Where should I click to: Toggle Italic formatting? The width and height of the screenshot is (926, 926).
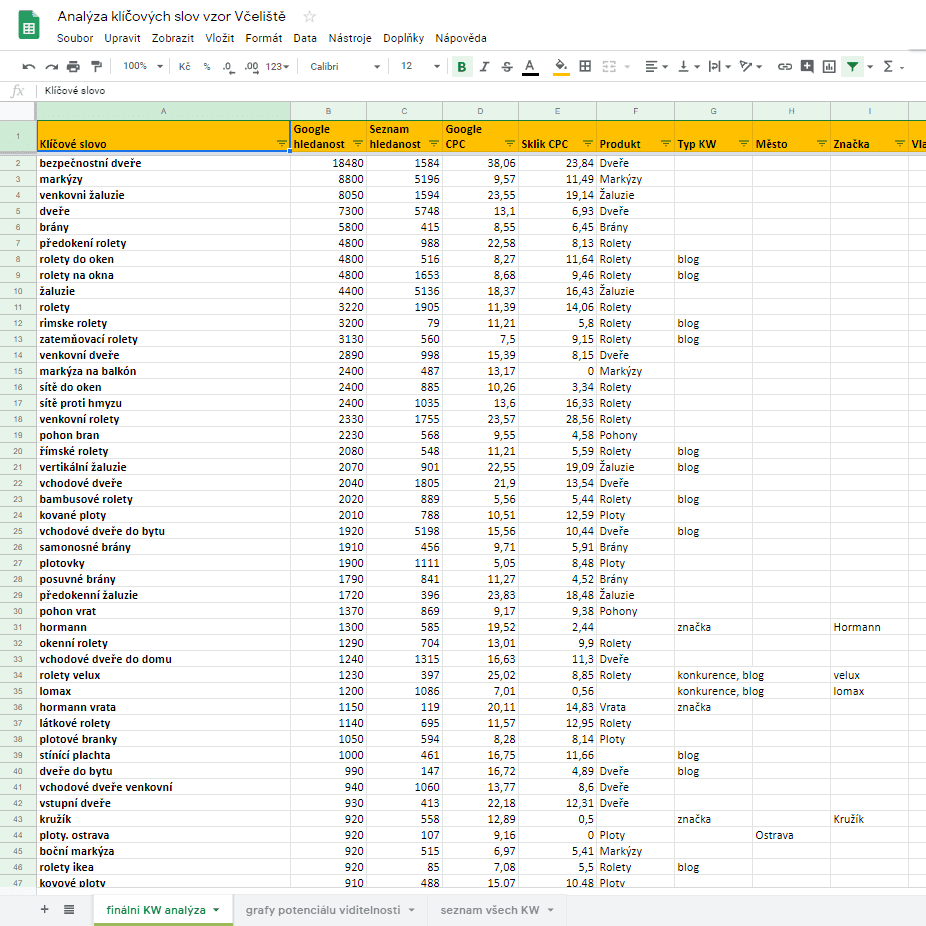pos(484,67)
